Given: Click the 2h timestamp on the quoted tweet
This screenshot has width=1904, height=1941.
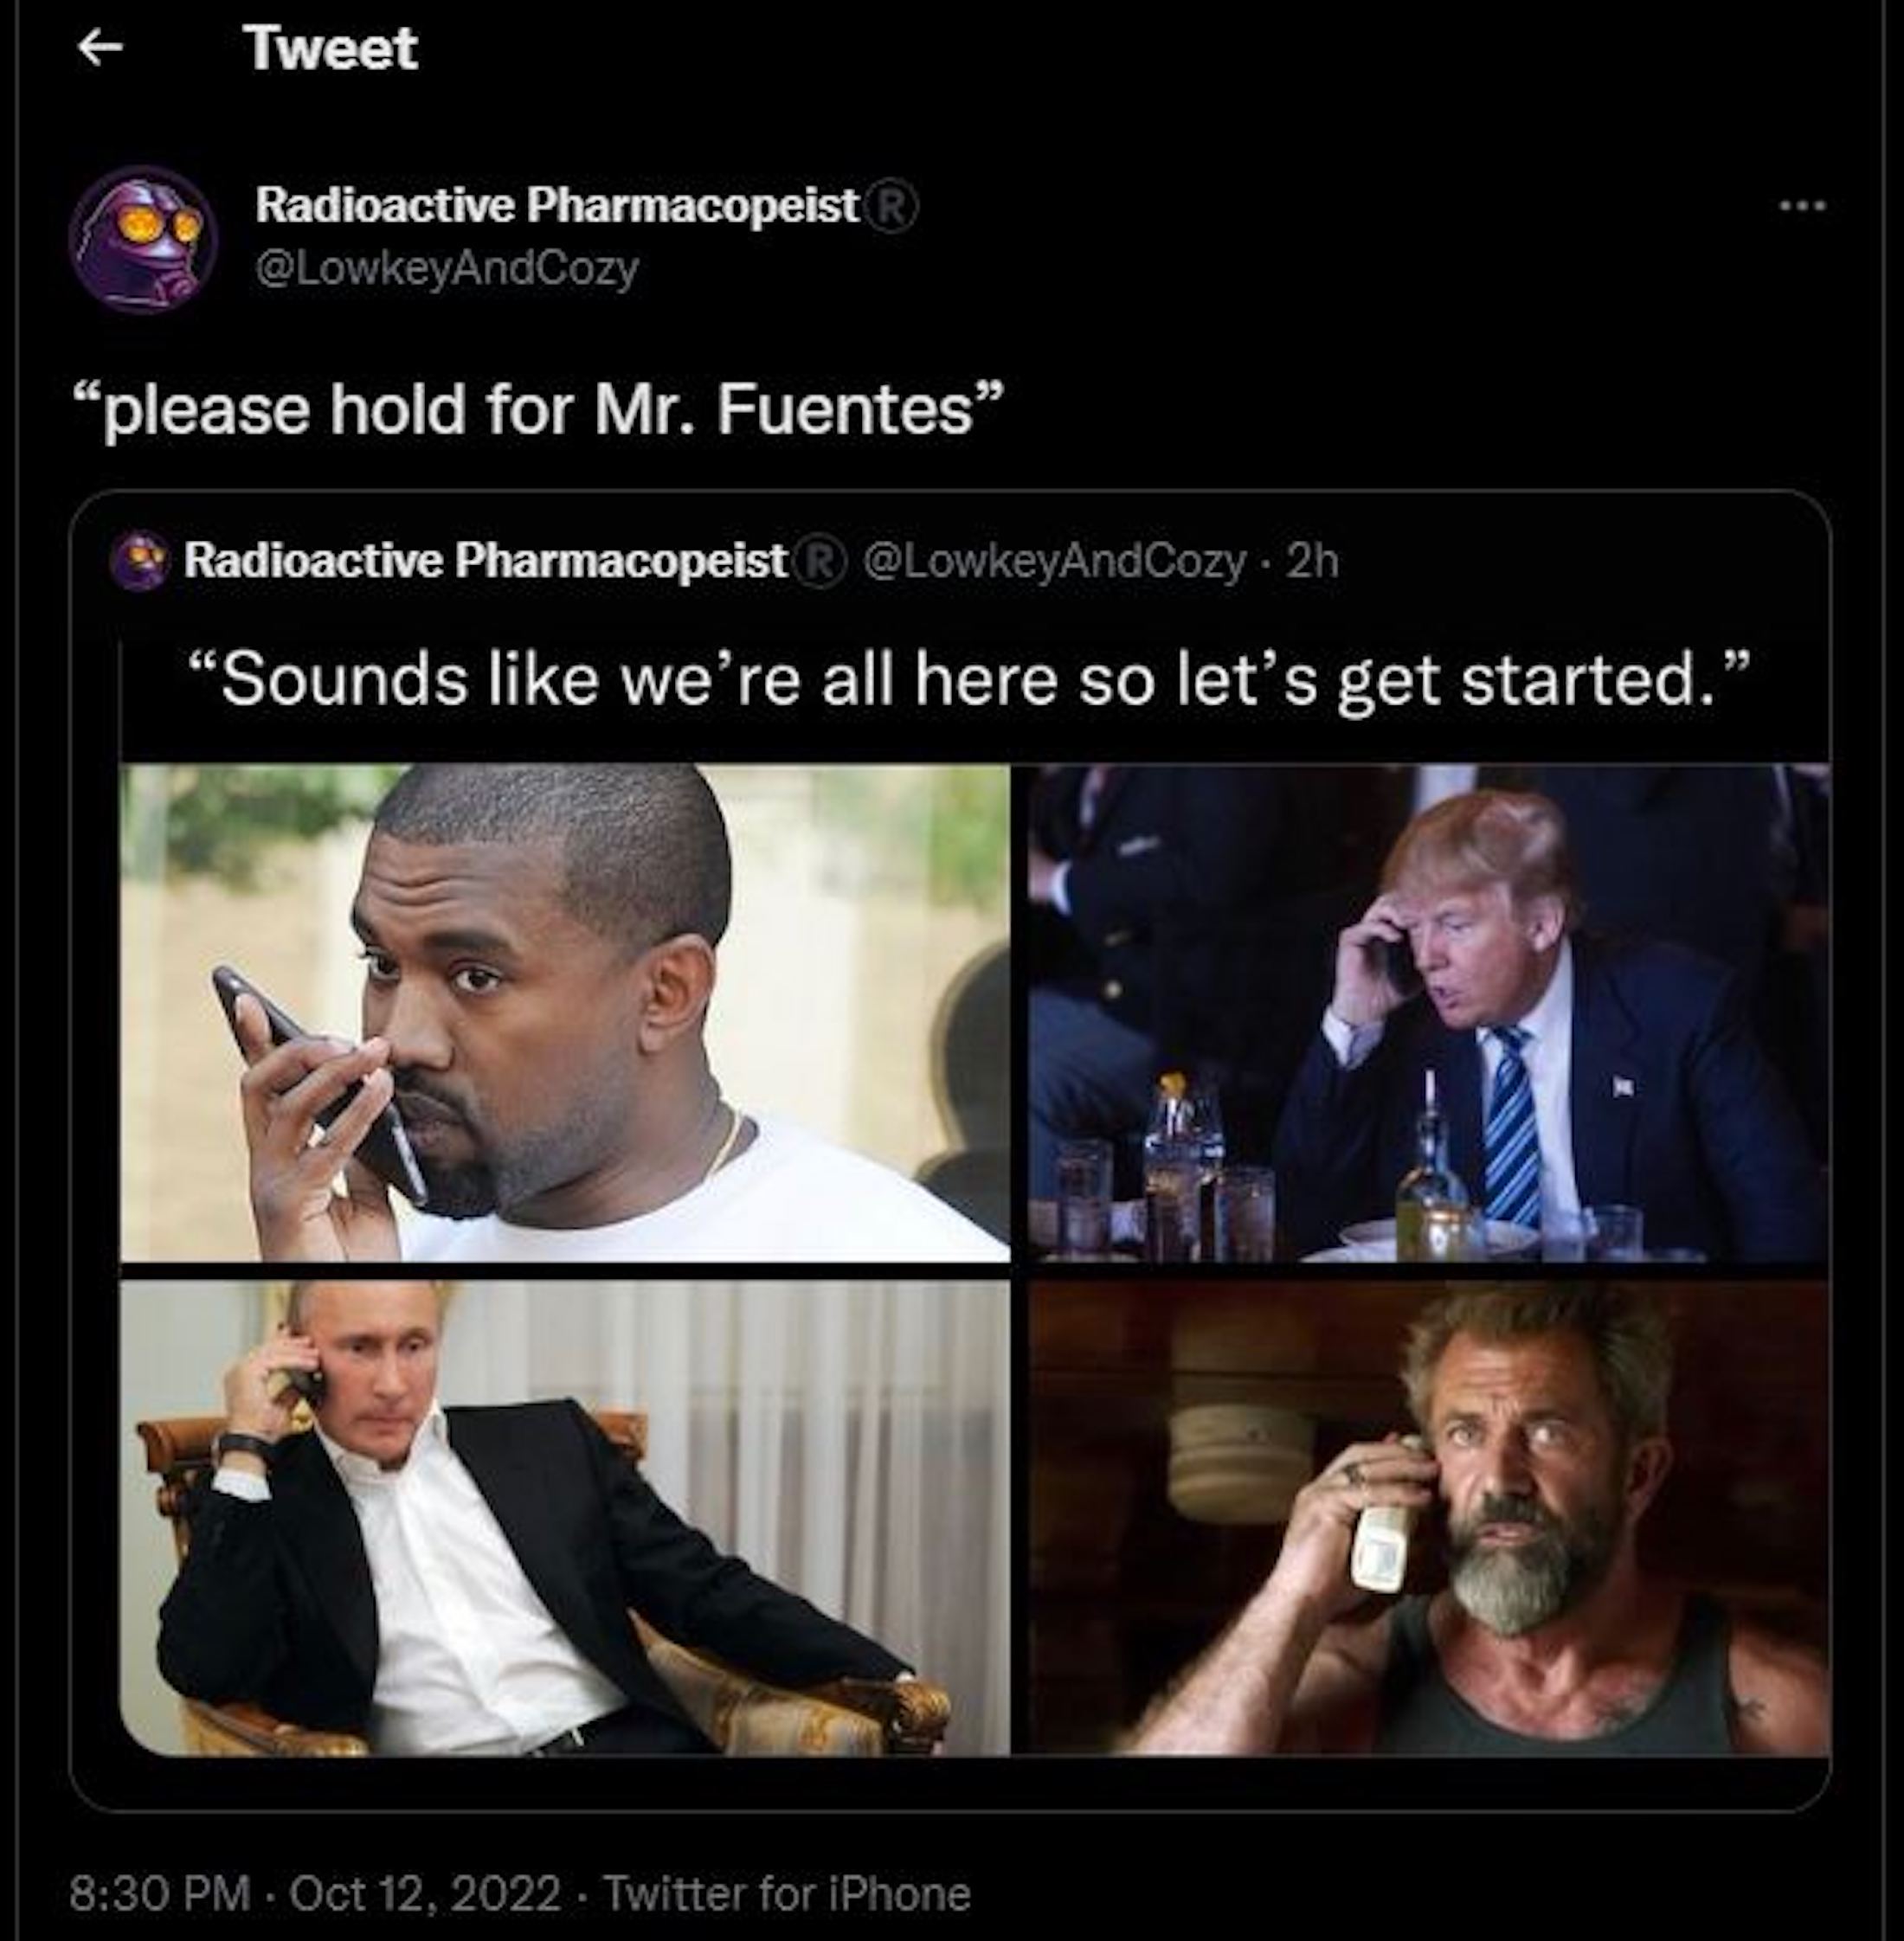Looking at the screenshot, I should point(1312,562).
